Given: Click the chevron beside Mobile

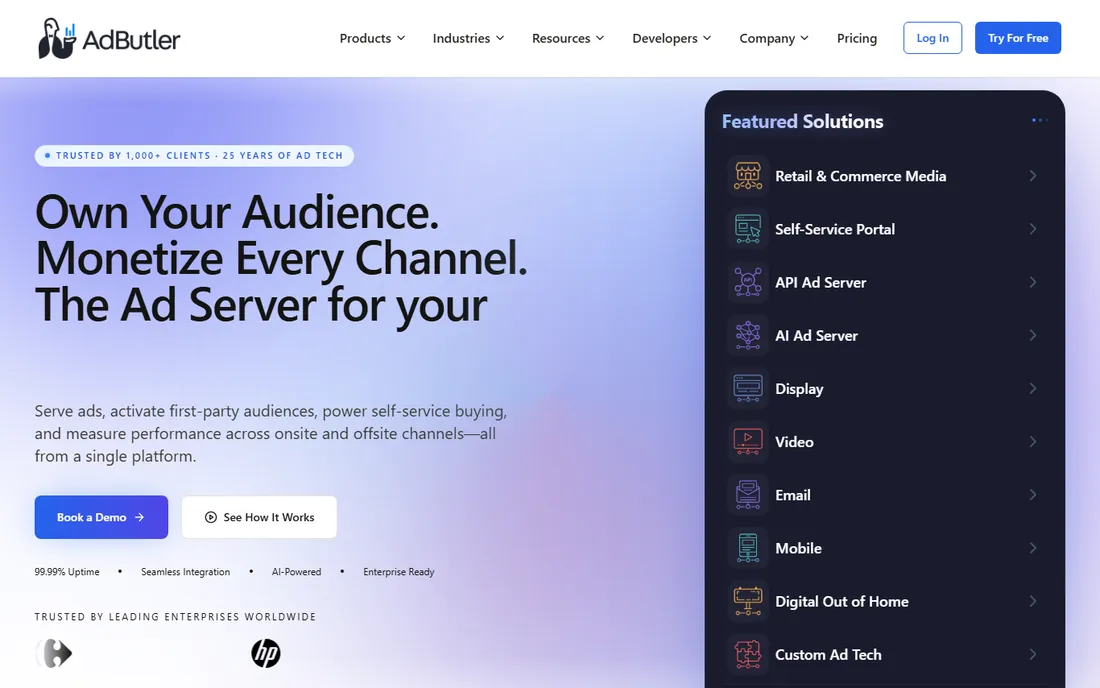Looking at the screenshot, I should click(x=1033, y=548).
